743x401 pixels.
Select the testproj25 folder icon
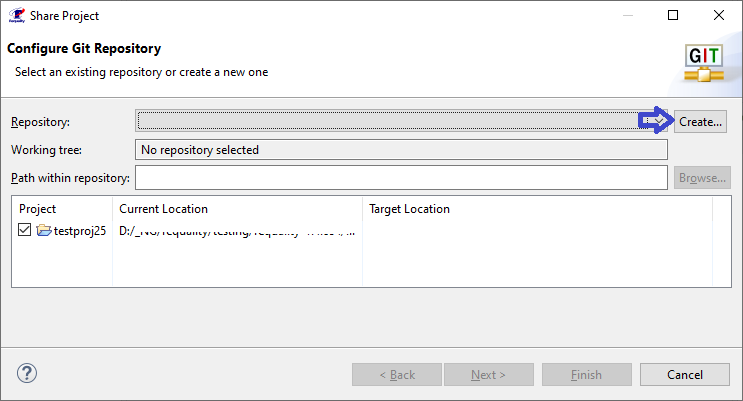pos(44,230)
